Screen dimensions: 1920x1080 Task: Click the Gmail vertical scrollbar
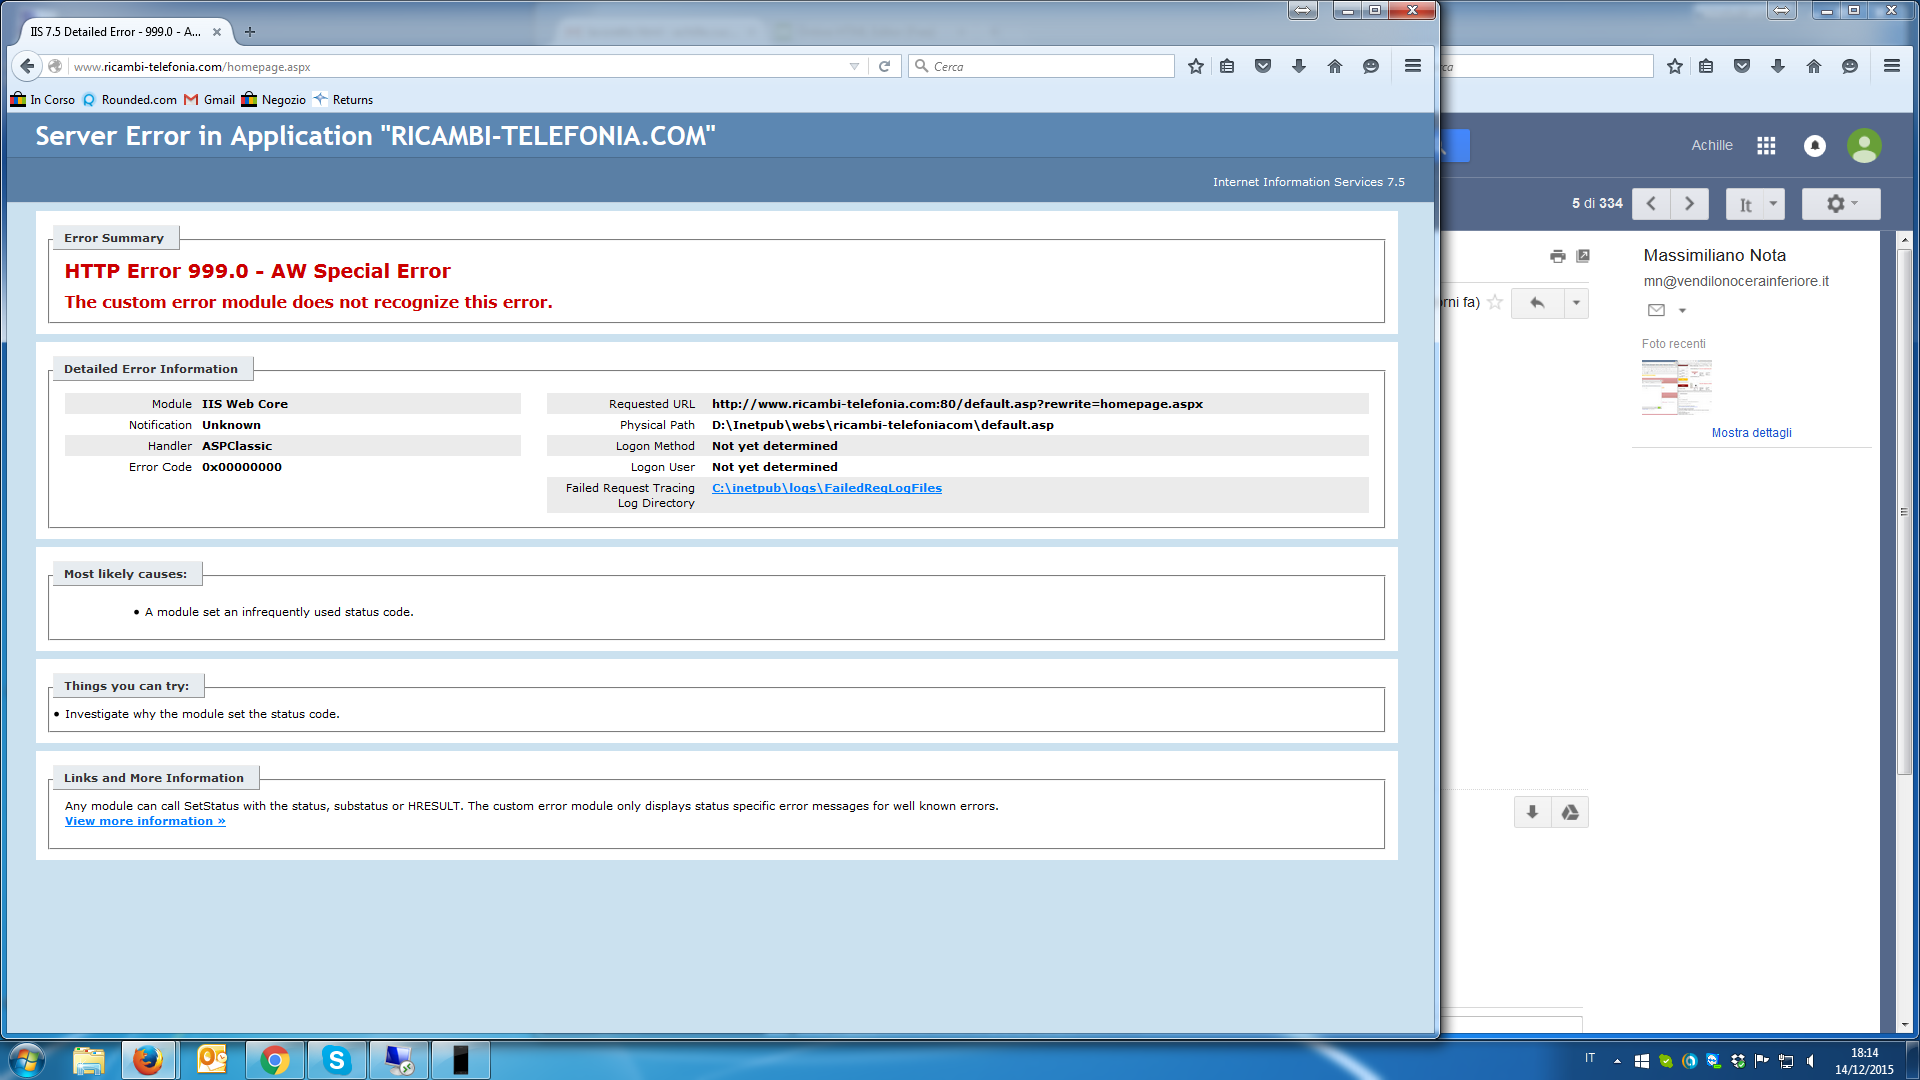point(1904,510)
